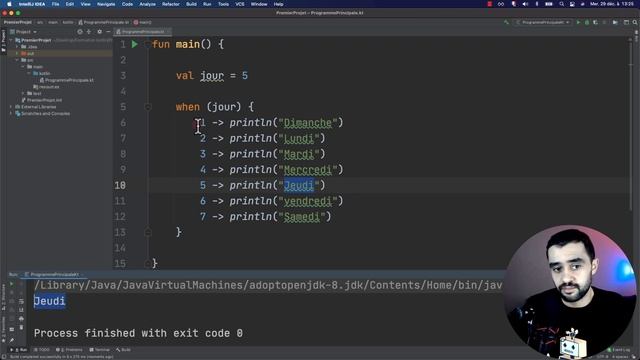The width and height of the screenshot is (640, 360).
Task: Toggle the Structure side tool window button
Action: [x=3, y=297]
